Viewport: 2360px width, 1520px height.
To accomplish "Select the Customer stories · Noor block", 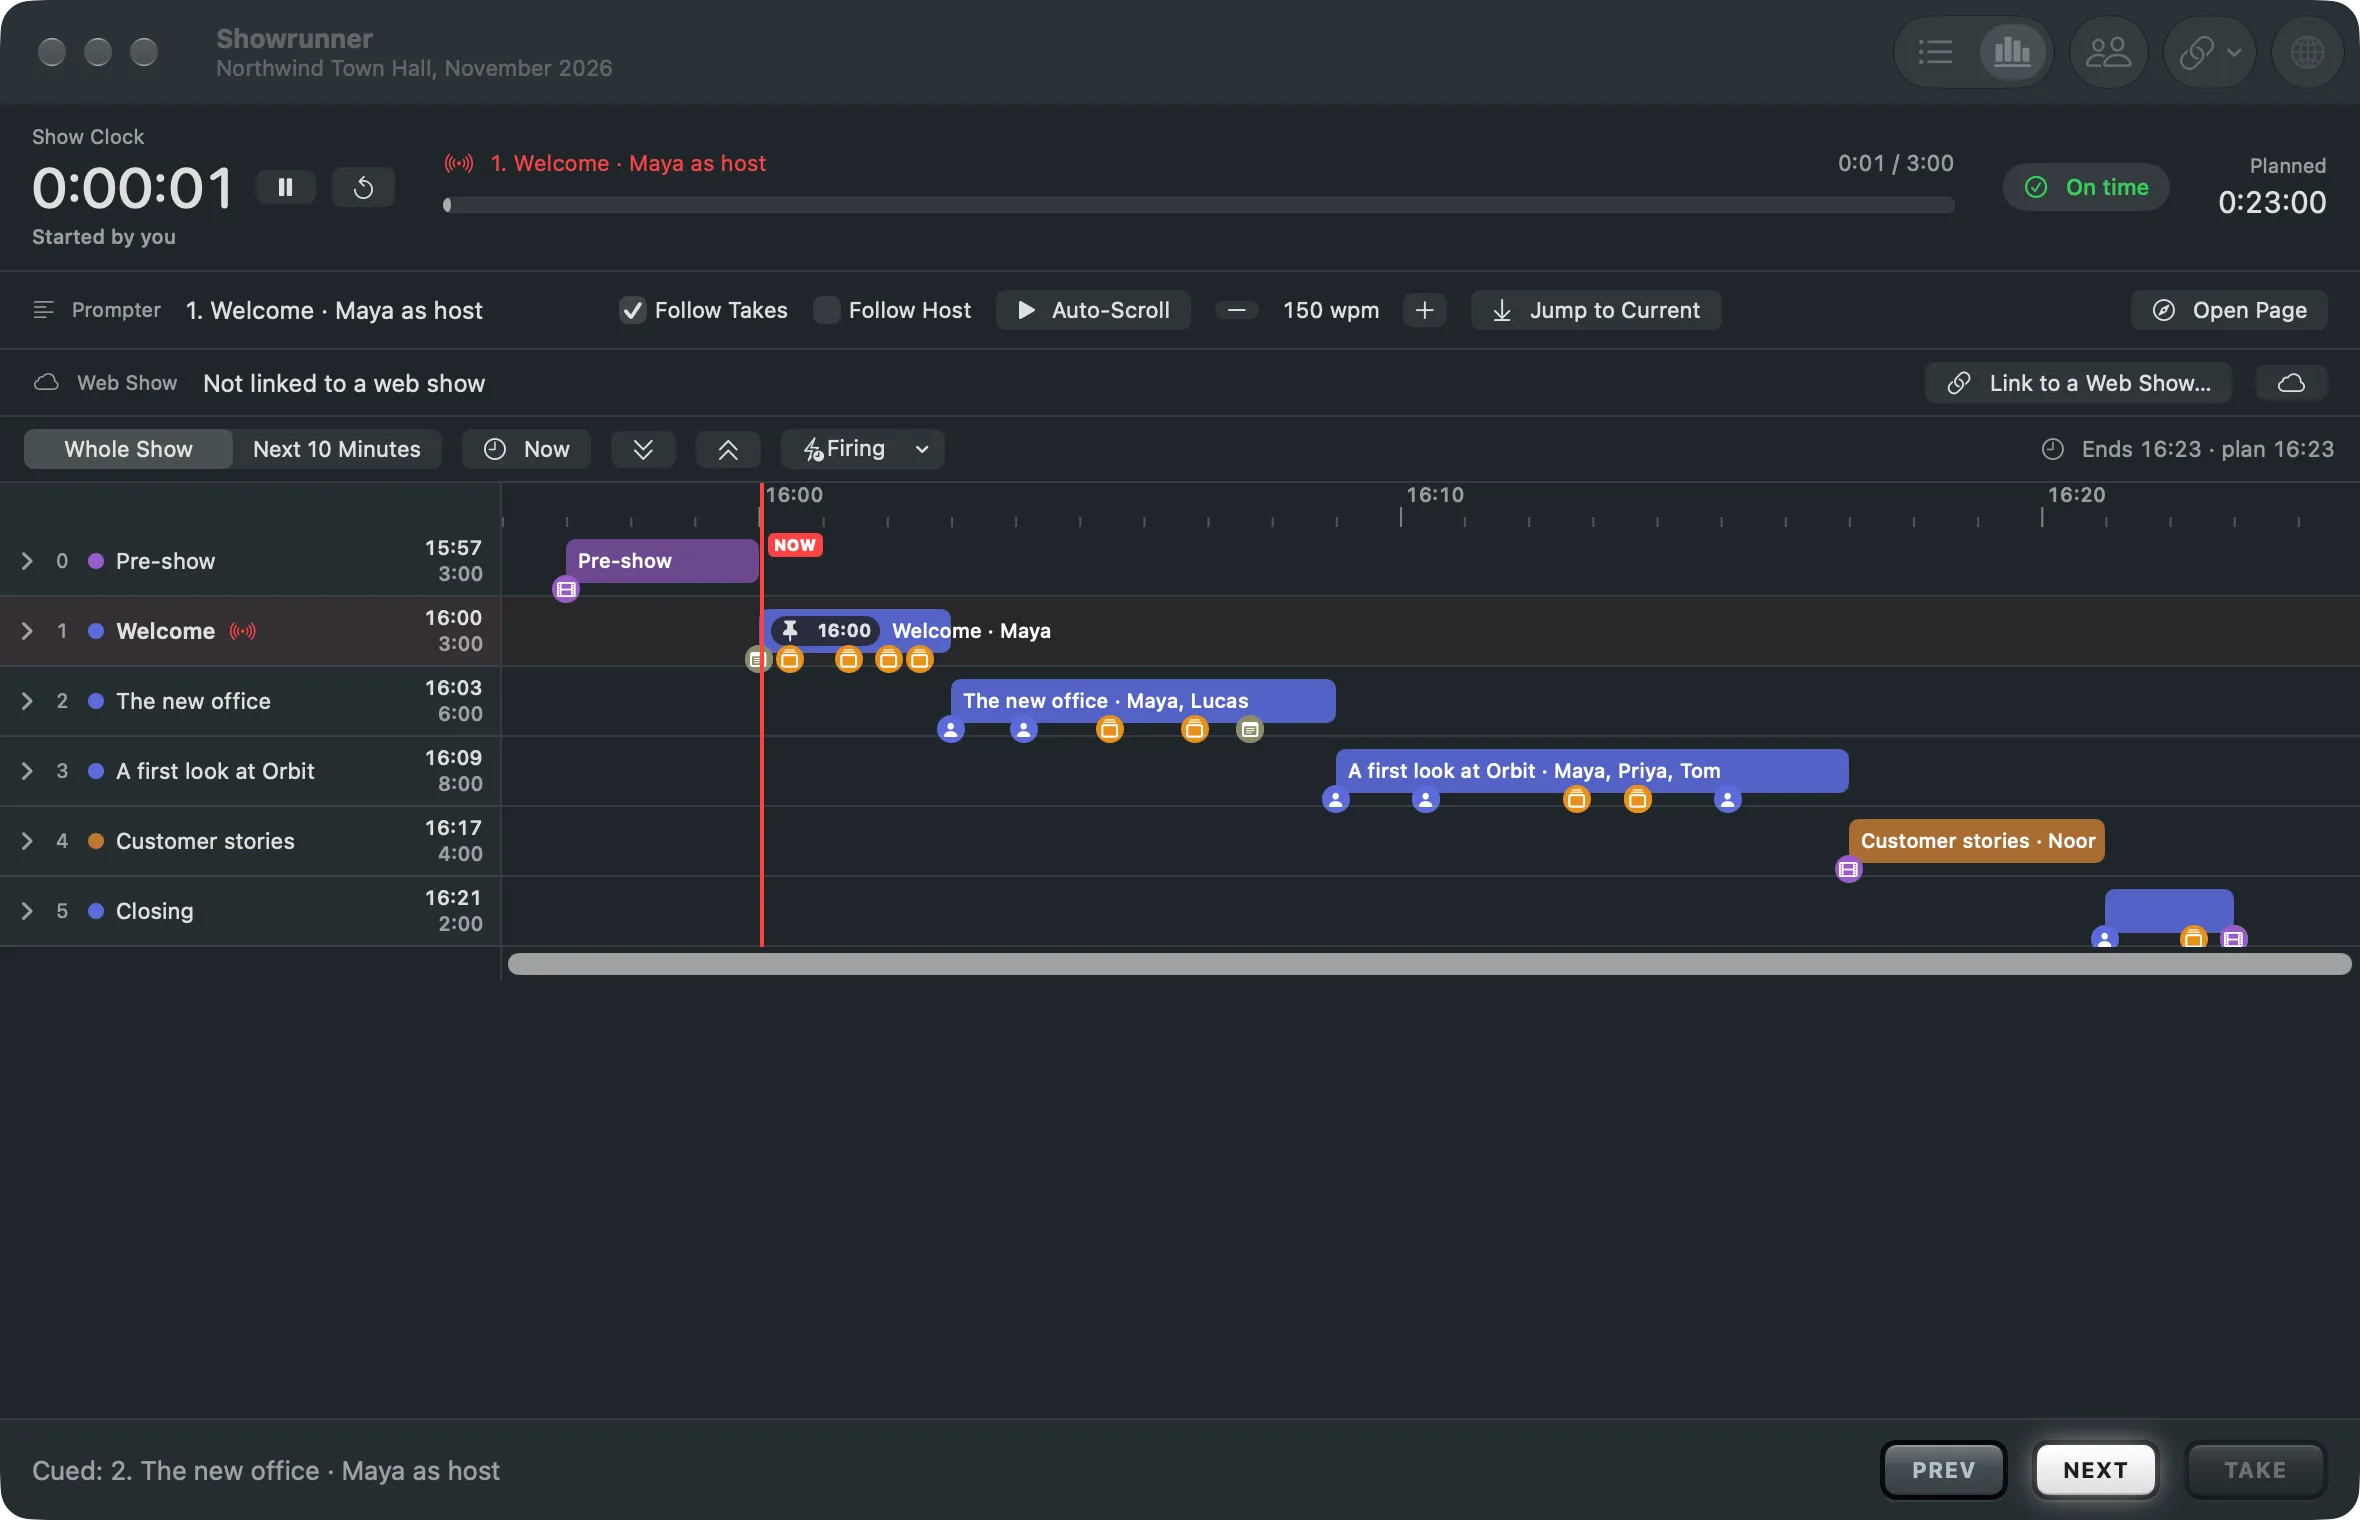I will coord(1977,841).
